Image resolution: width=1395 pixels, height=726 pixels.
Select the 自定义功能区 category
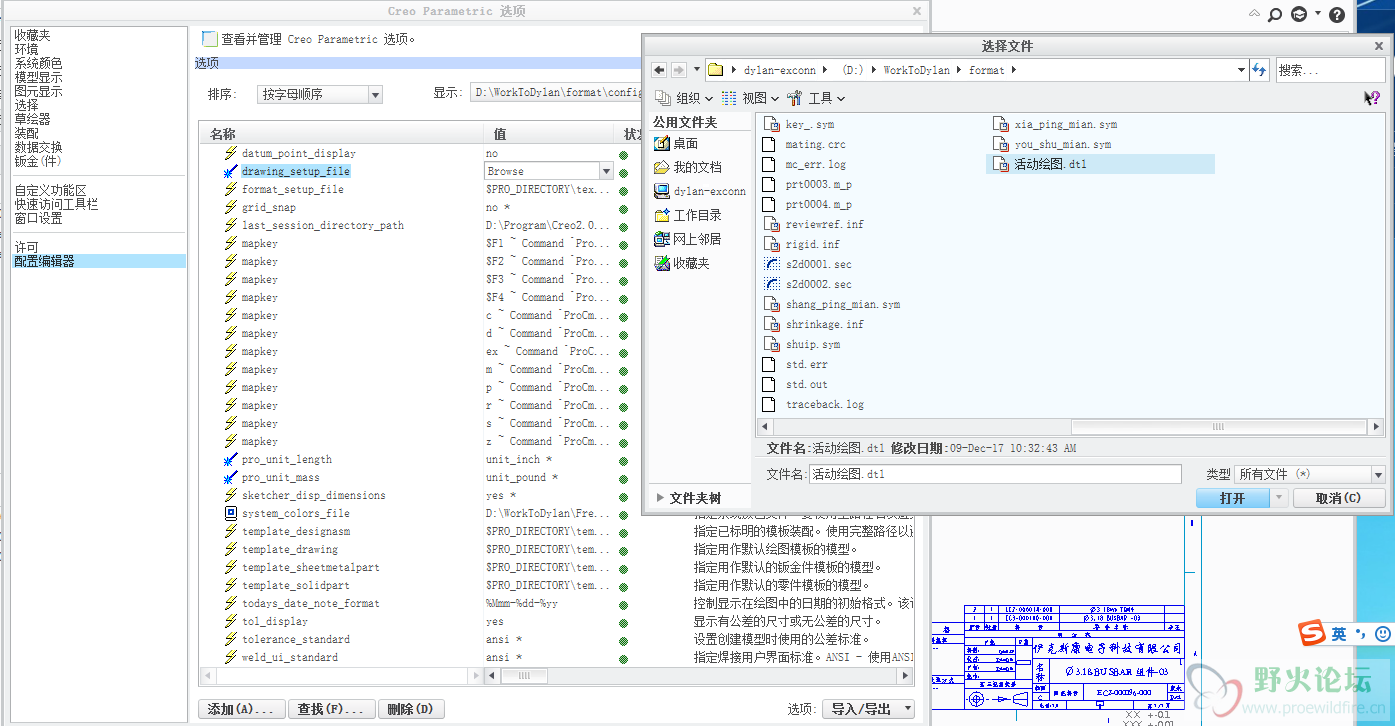(x=50, y=190)
